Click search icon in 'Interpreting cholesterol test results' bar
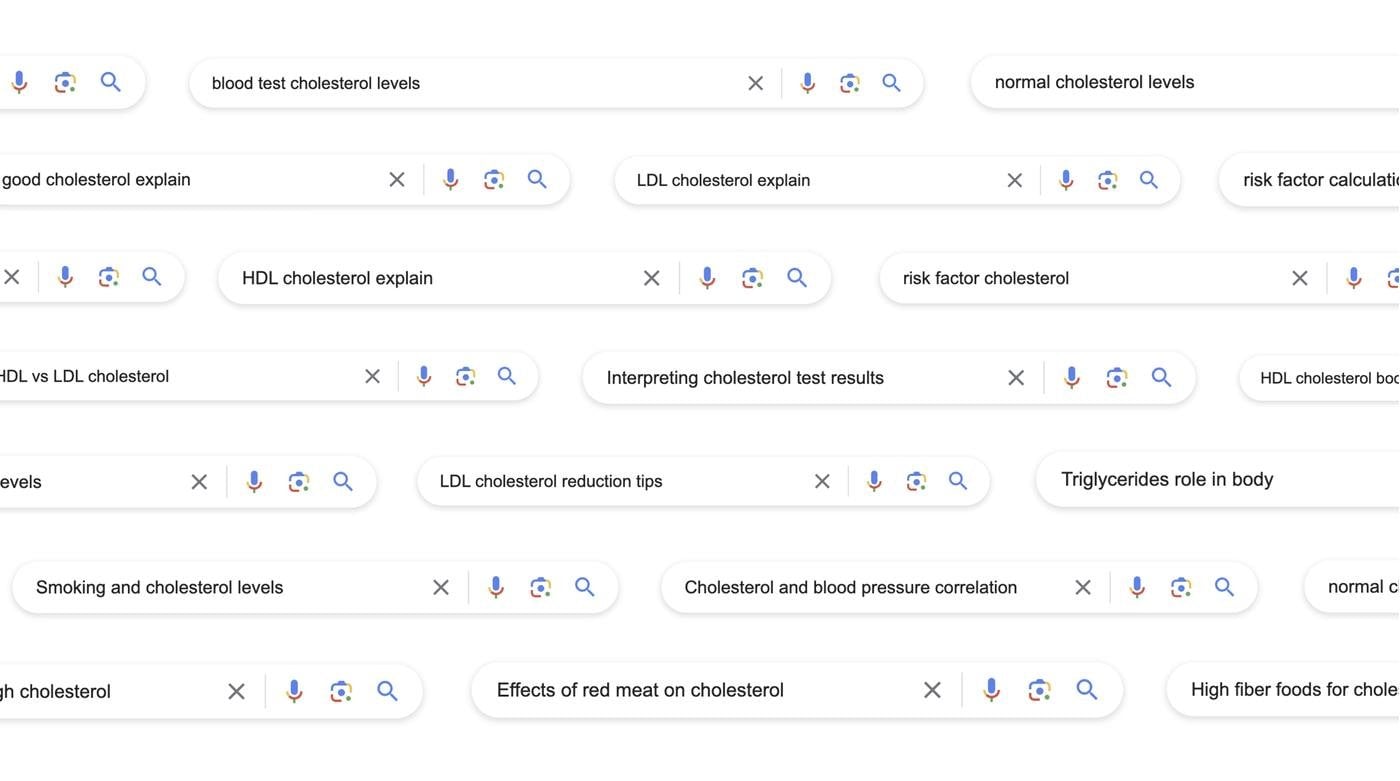 click(1161, 378)
